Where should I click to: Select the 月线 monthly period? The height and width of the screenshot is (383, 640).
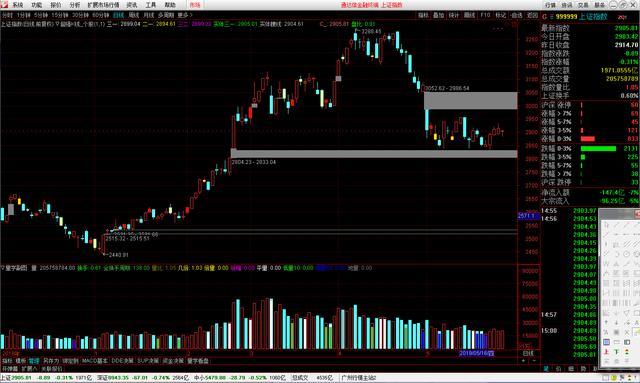149,15
